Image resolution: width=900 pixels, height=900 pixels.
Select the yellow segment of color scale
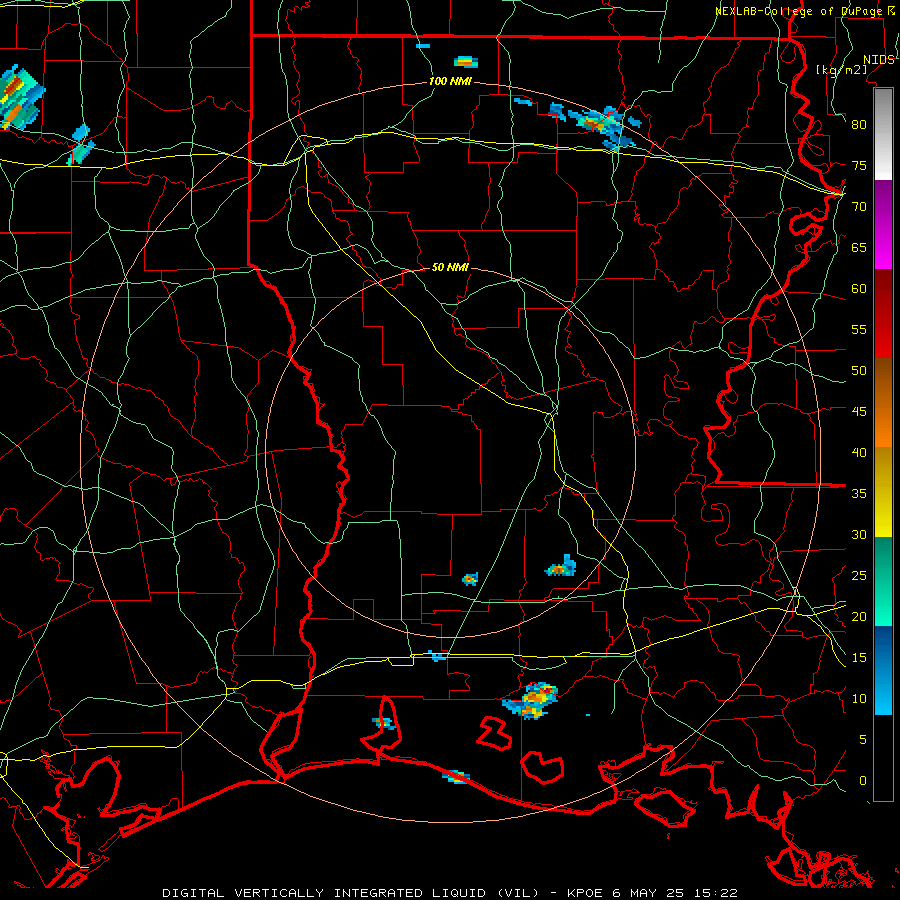(883, 492)
